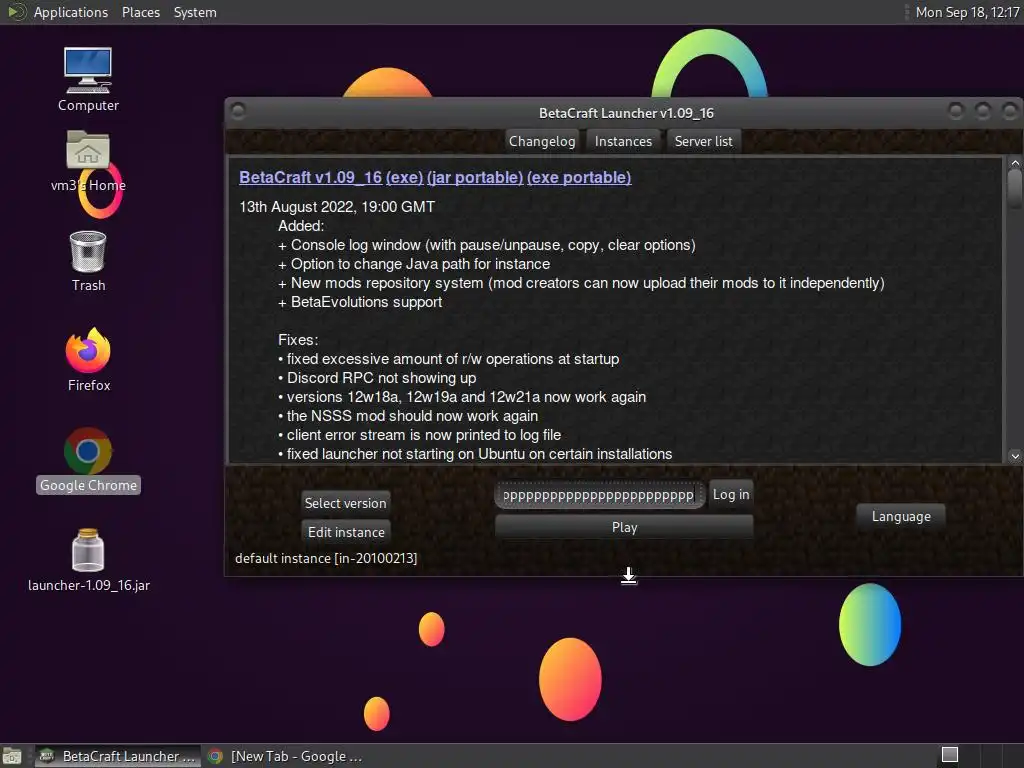Click the '+ Console log window' changelog line

pyautogui.click(x=487, y=245)
